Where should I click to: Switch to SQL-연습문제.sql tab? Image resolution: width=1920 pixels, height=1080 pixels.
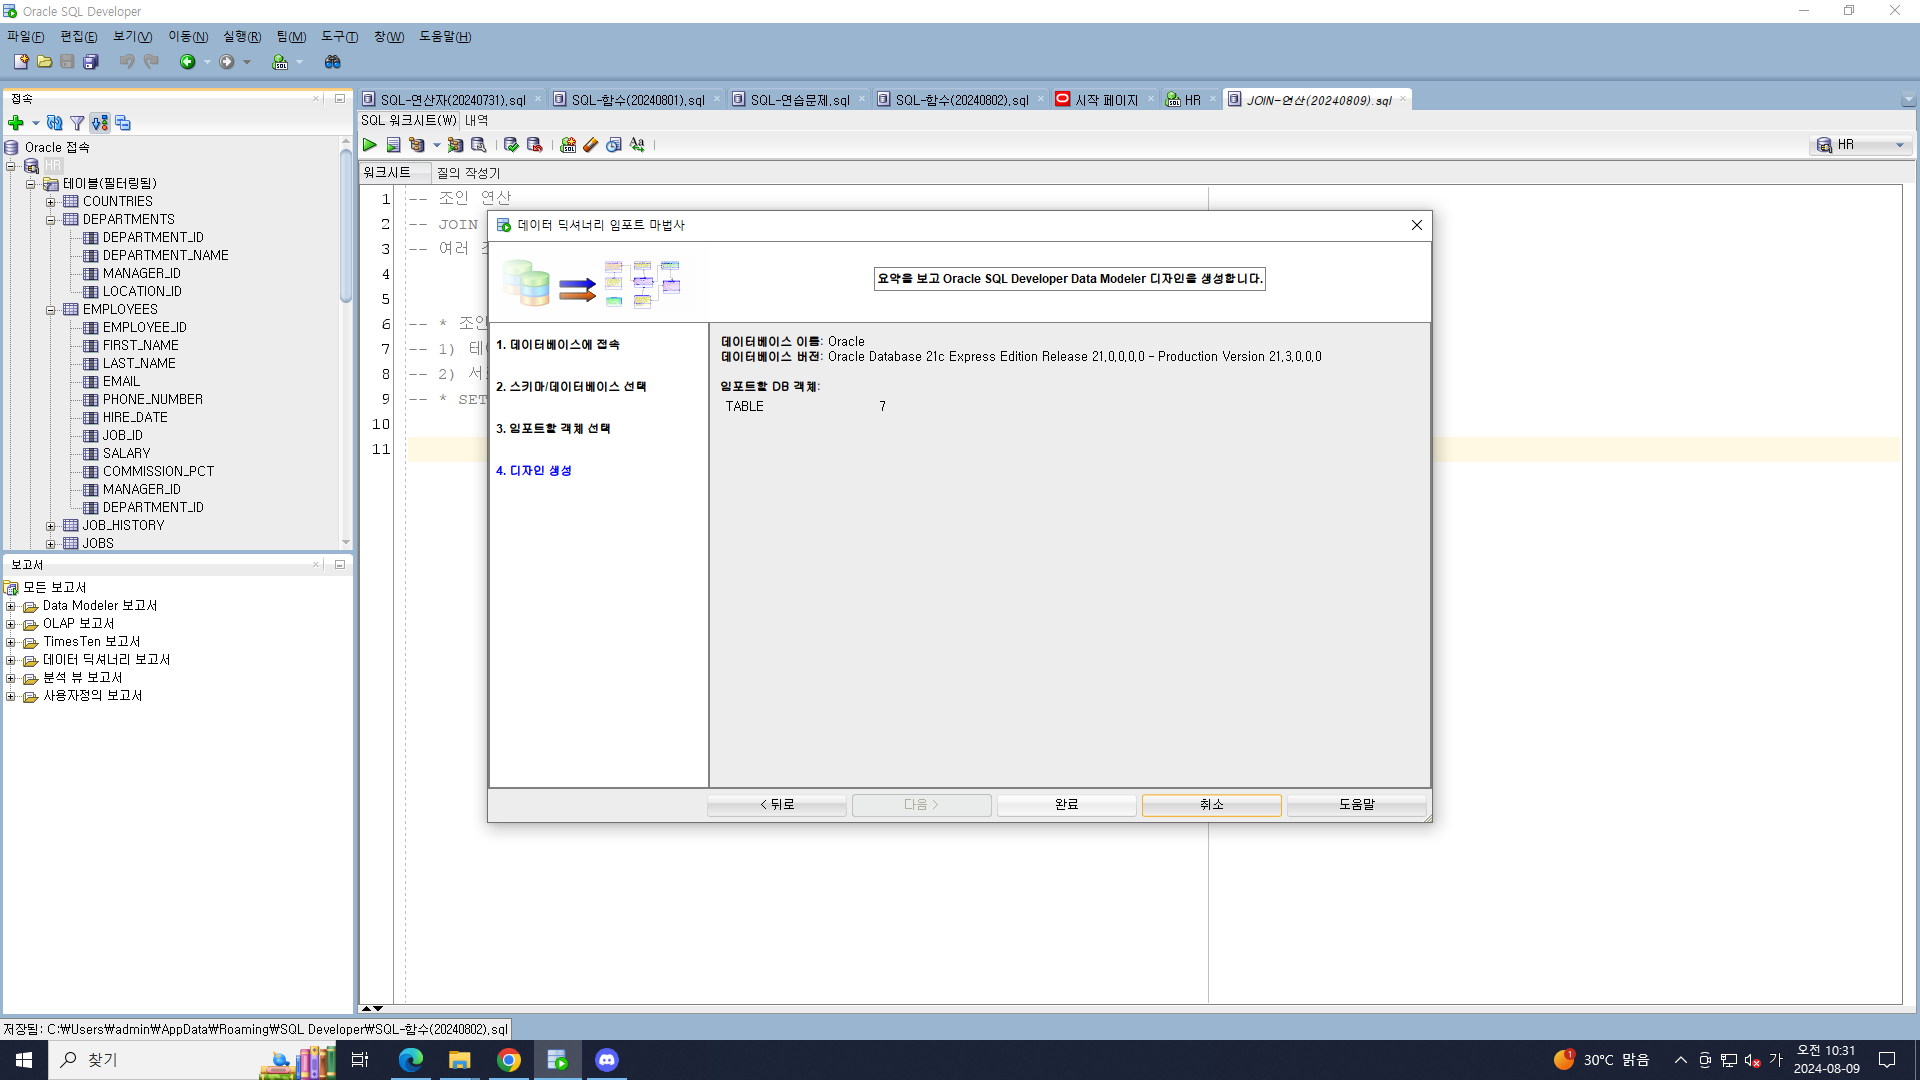click(x=799, y=100)
